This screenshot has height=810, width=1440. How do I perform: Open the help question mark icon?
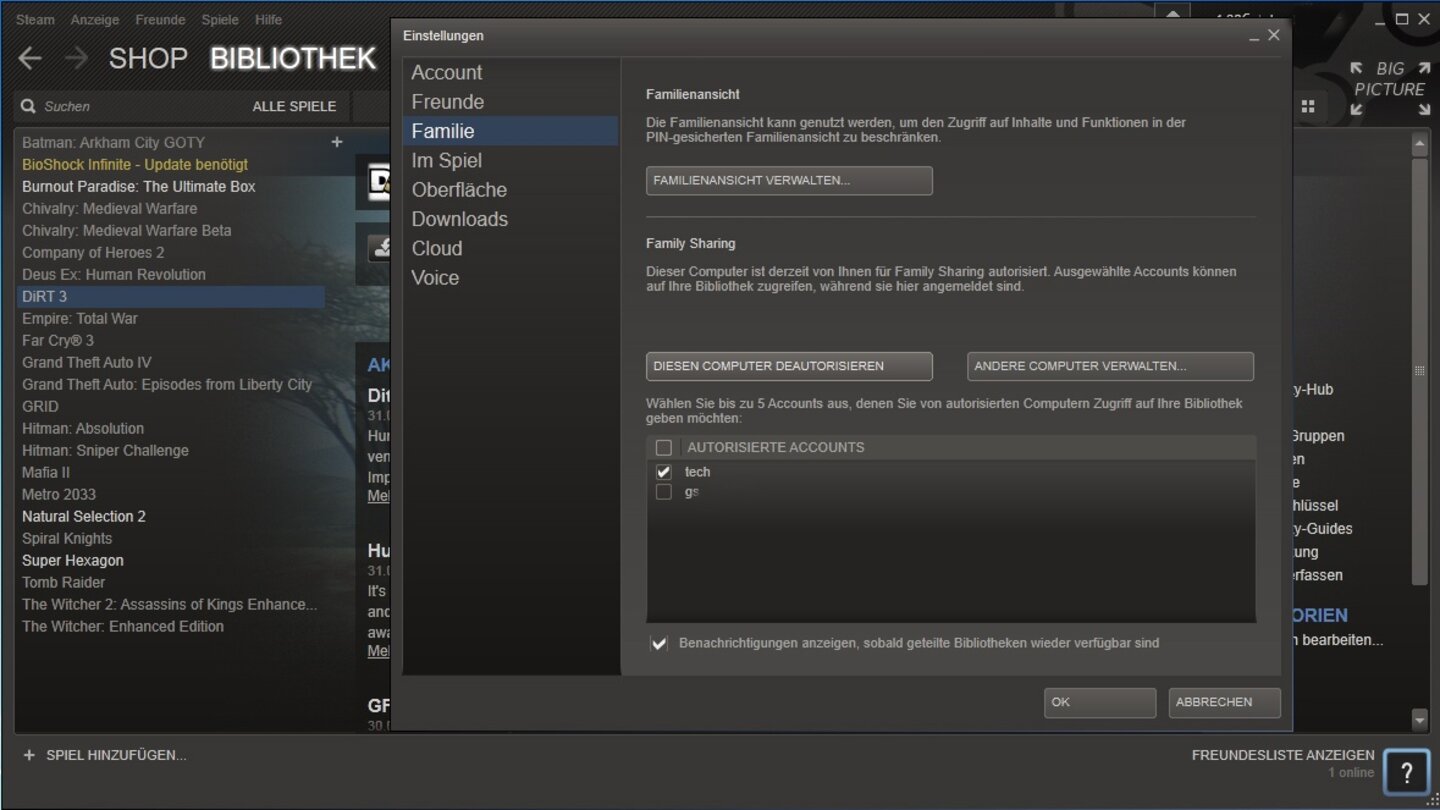tap(1406, 771)
